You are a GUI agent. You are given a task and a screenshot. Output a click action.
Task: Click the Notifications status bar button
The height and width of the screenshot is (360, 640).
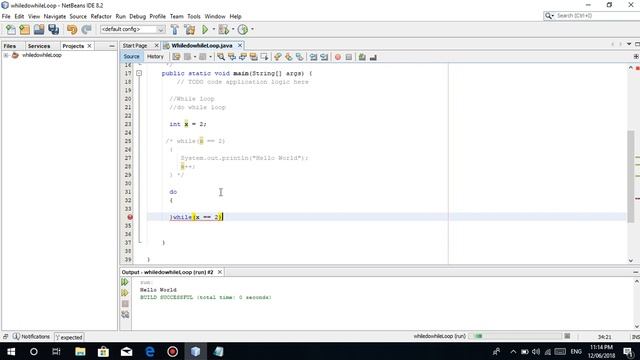[31, 337]
